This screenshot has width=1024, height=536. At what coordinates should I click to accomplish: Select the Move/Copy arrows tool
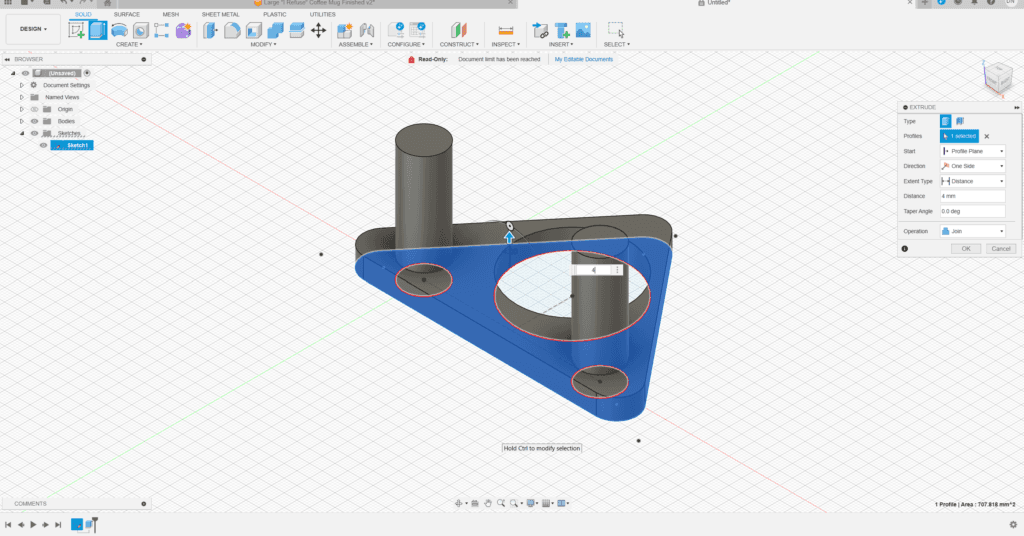pos(319,30)
